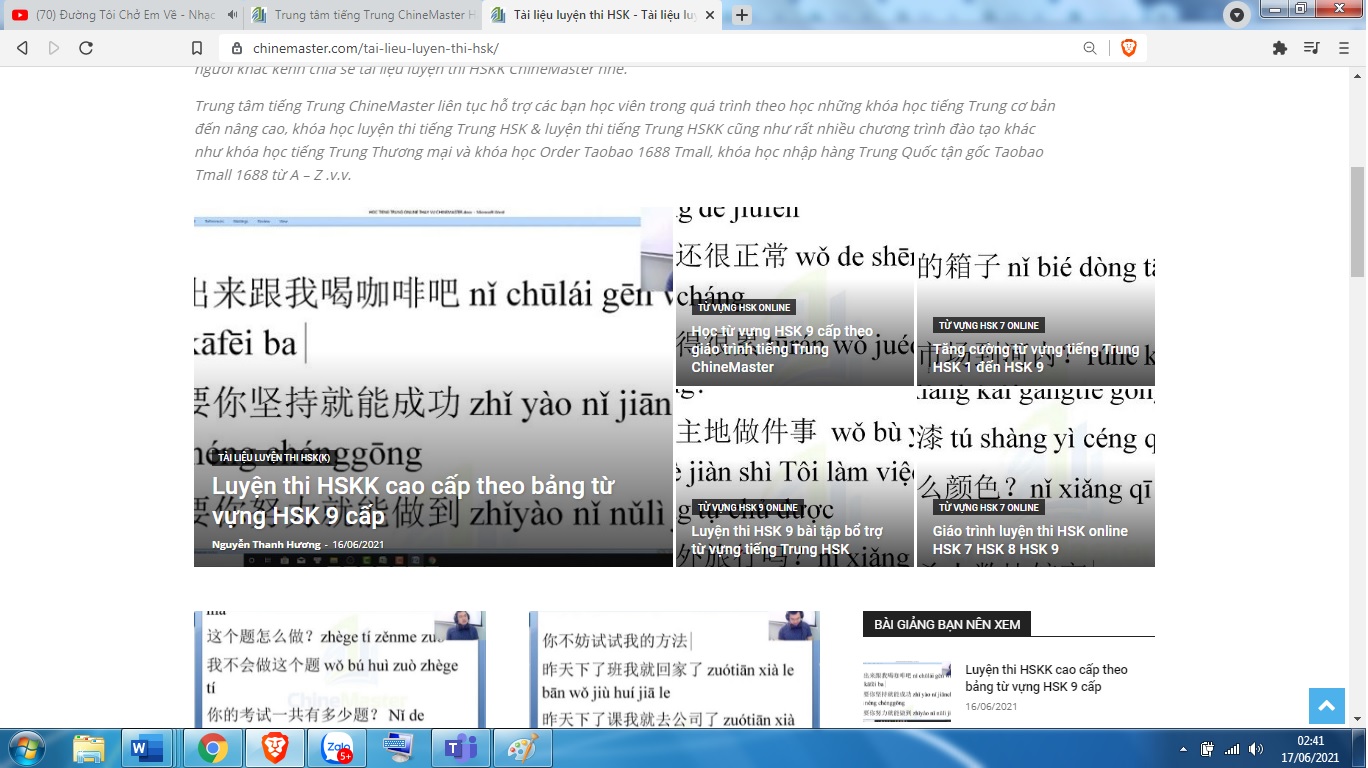Go back to the previous page
Screen dimensions: 1368x768
(22, 48)
